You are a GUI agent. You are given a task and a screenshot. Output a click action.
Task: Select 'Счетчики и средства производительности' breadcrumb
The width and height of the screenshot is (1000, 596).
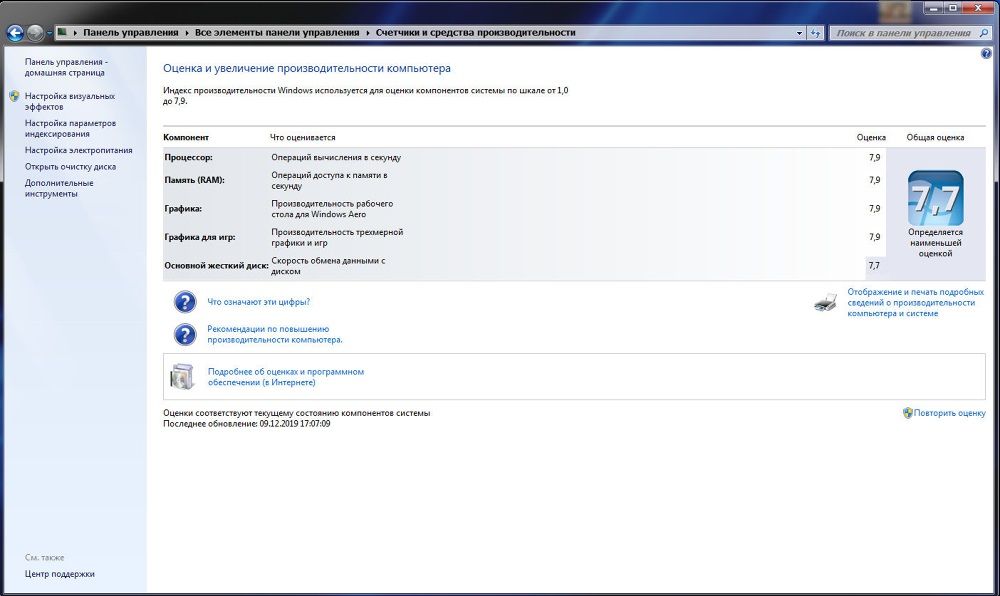point(476,33)
